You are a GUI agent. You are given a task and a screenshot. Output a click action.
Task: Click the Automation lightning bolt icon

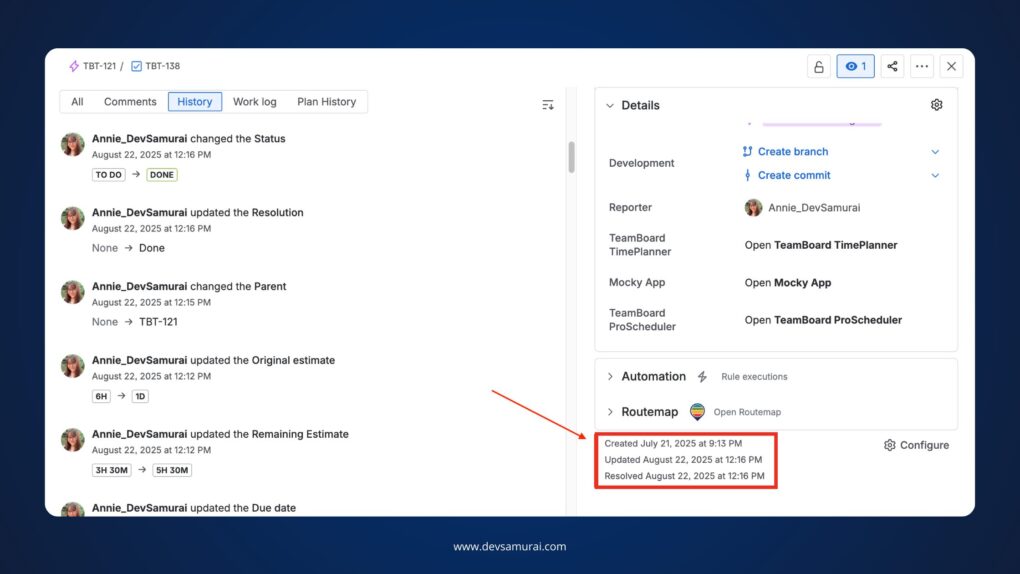702,377
